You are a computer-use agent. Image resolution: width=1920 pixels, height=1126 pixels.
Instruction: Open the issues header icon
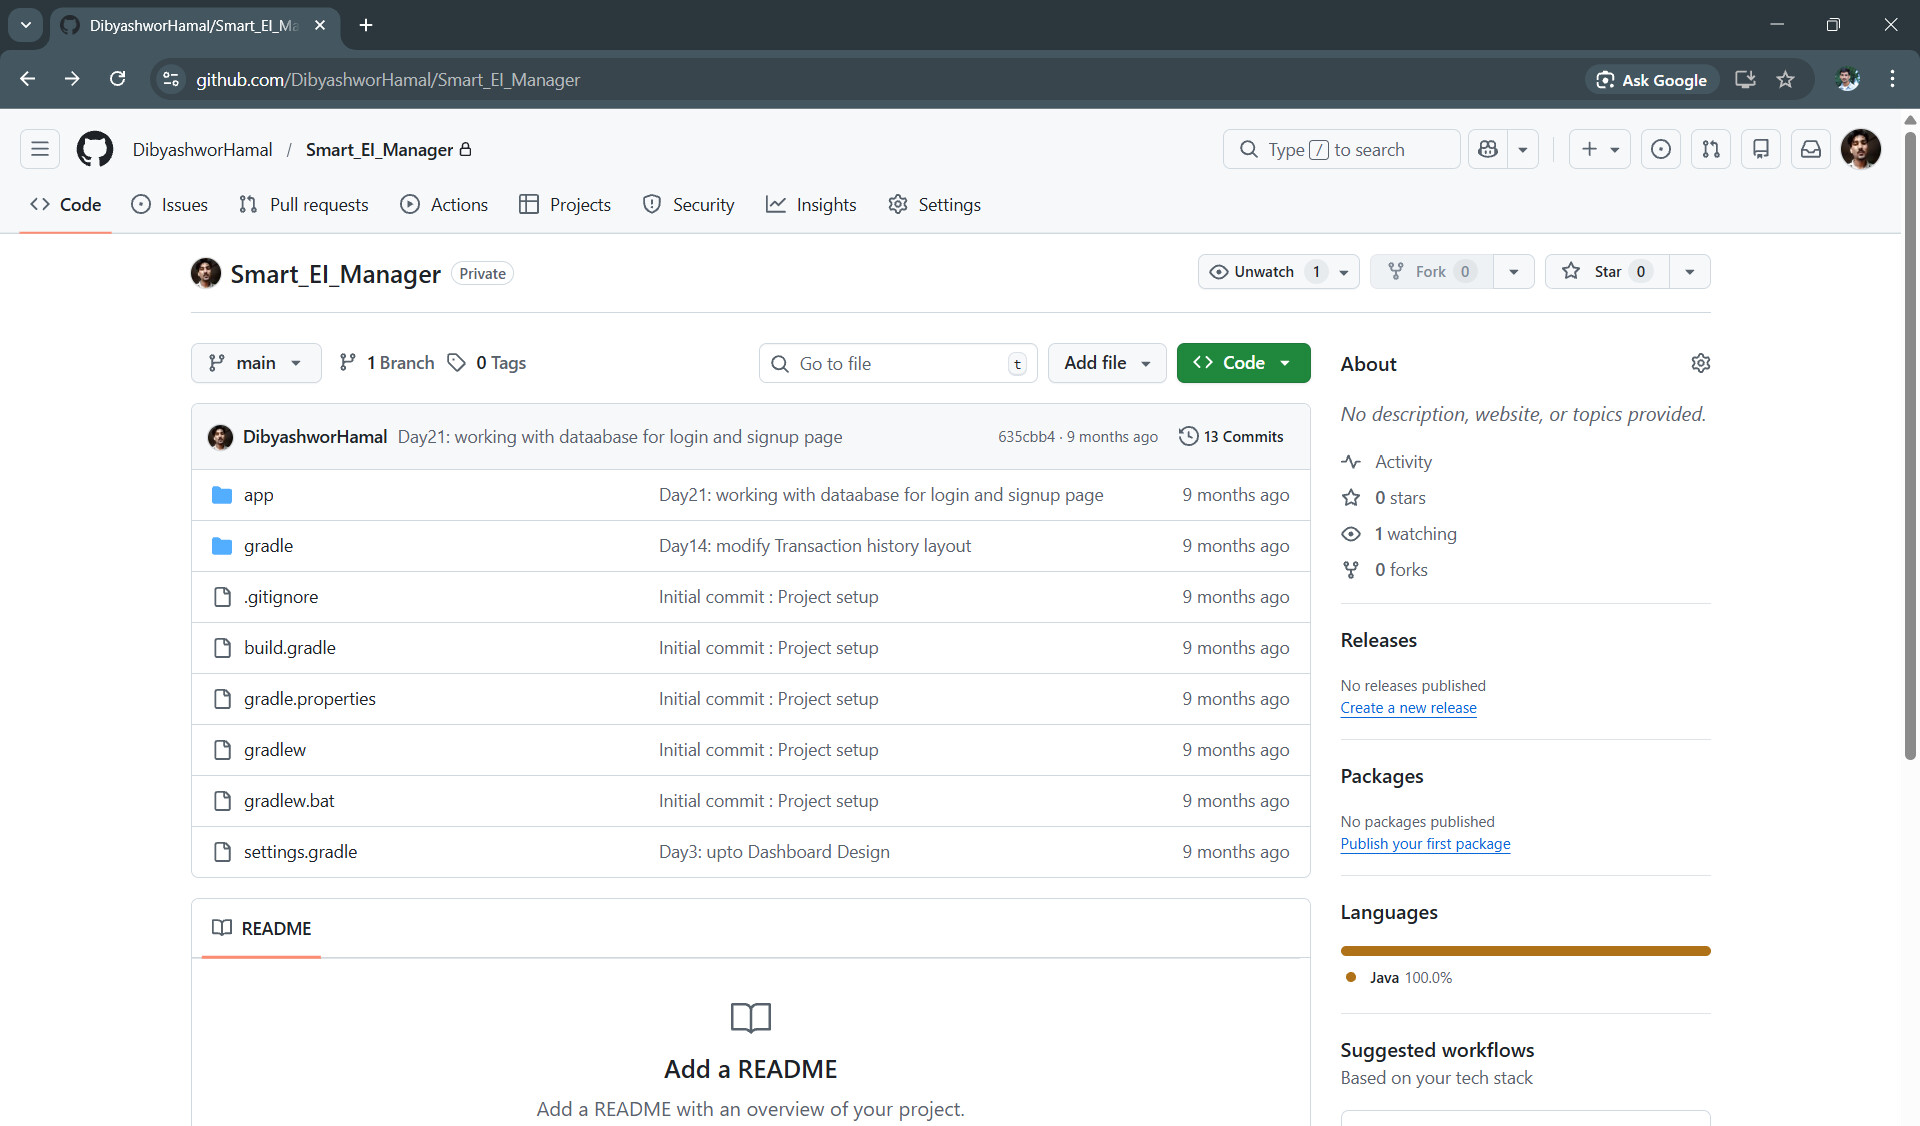tap(1660, 149)
